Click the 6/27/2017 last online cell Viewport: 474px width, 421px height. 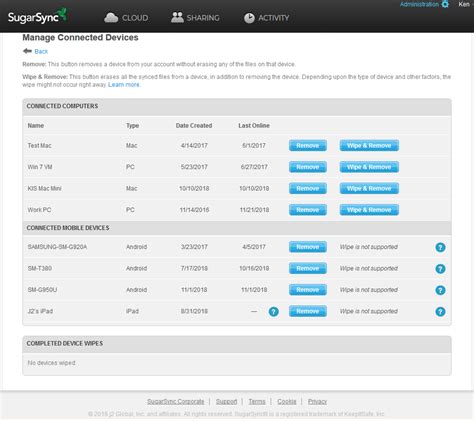point(254,167)
